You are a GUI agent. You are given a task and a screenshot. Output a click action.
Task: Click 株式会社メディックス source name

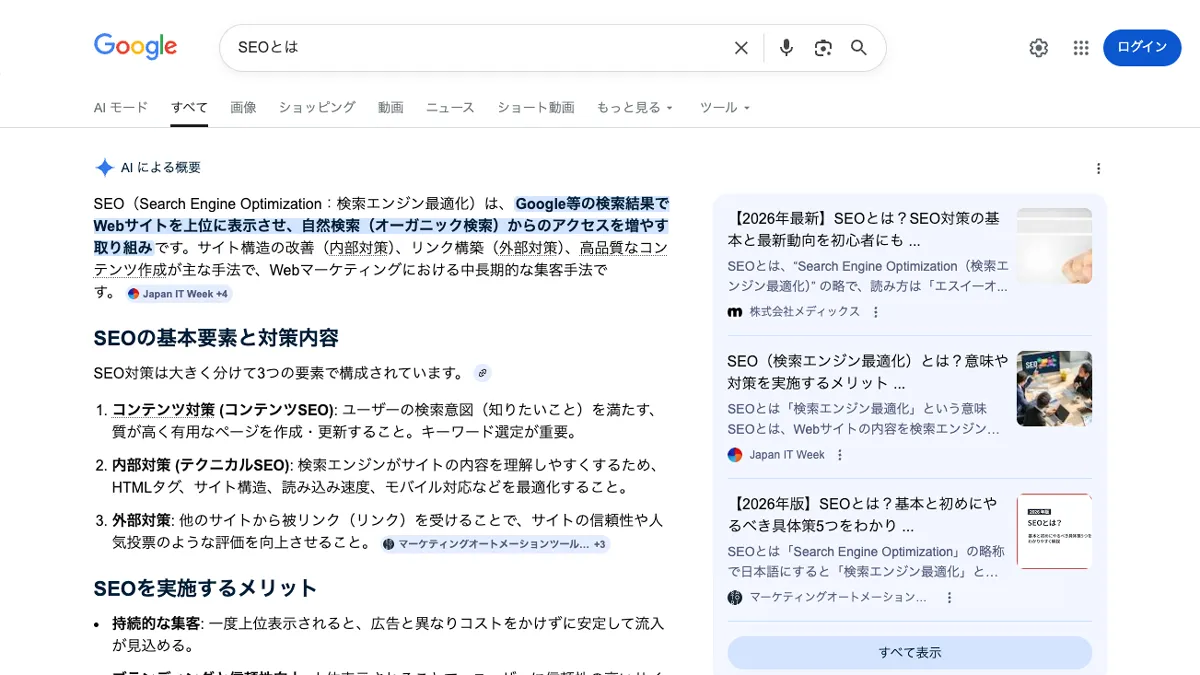pos(805,312)
